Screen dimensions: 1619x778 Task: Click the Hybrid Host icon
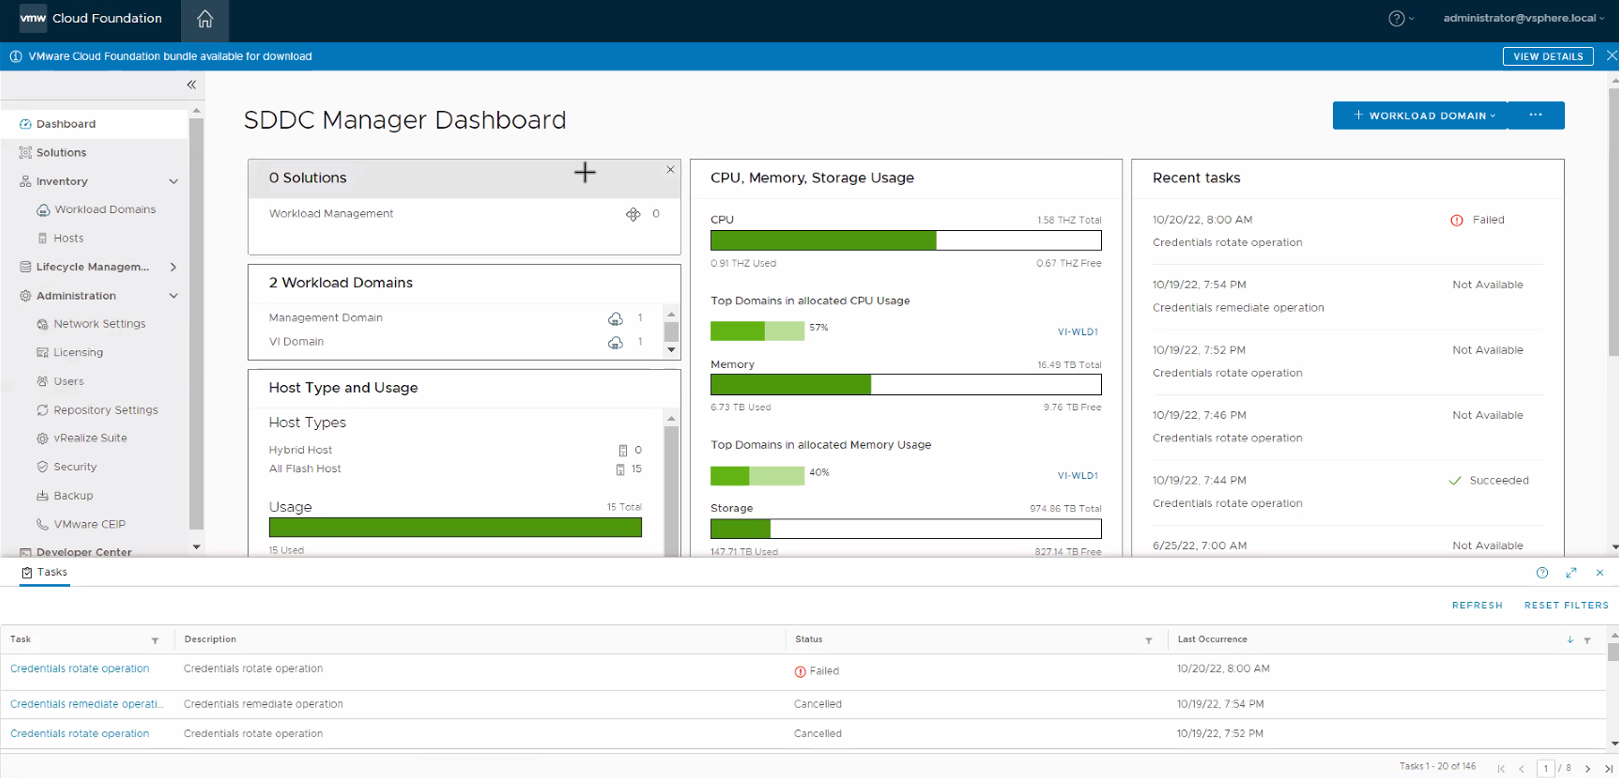coord(623,451)
